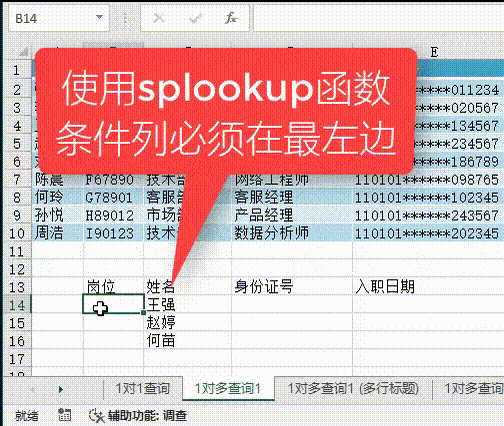Click ID number ending 098765

coord(428,180)
